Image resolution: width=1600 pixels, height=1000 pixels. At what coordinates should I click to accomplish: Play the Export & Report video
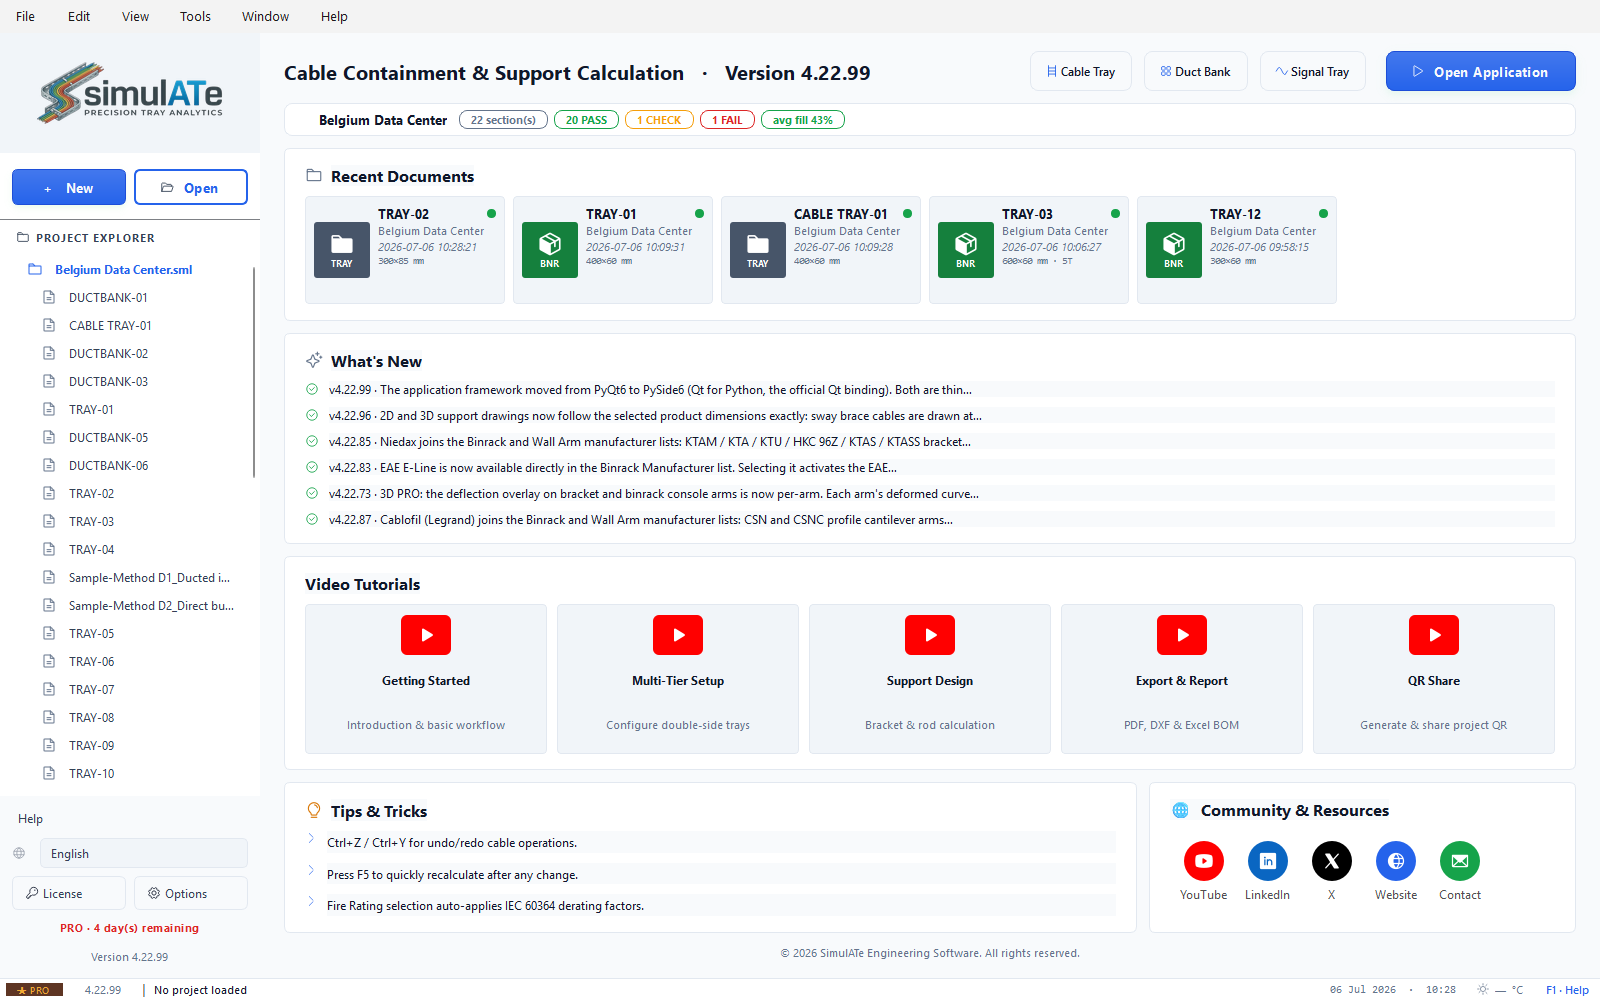click(x=1182, y=635)
